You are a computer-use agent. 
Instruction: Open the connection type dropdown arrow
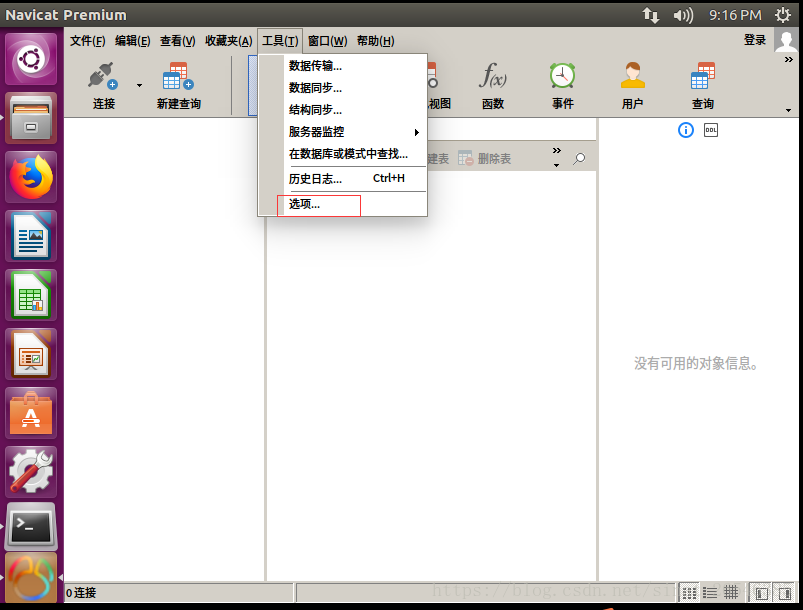139,86
